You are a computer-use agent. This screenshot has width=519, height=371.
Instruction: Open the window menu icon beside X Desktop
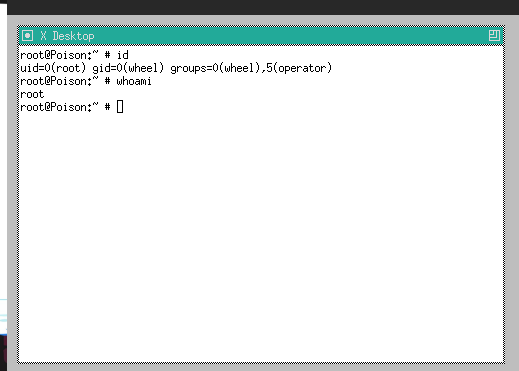coord(27,36)
